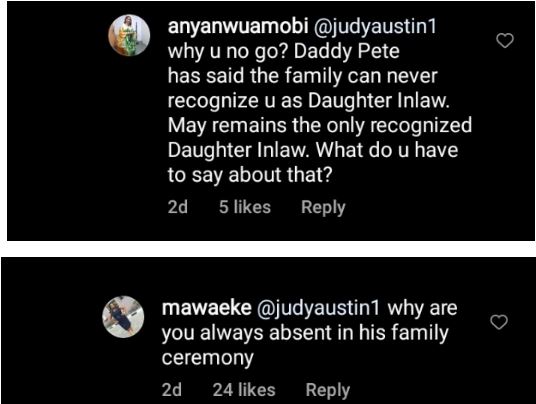Click the 2d timestamp on mawaeke's comment
Viewport: 536px width, 404px height.
(x=172, y=390)
